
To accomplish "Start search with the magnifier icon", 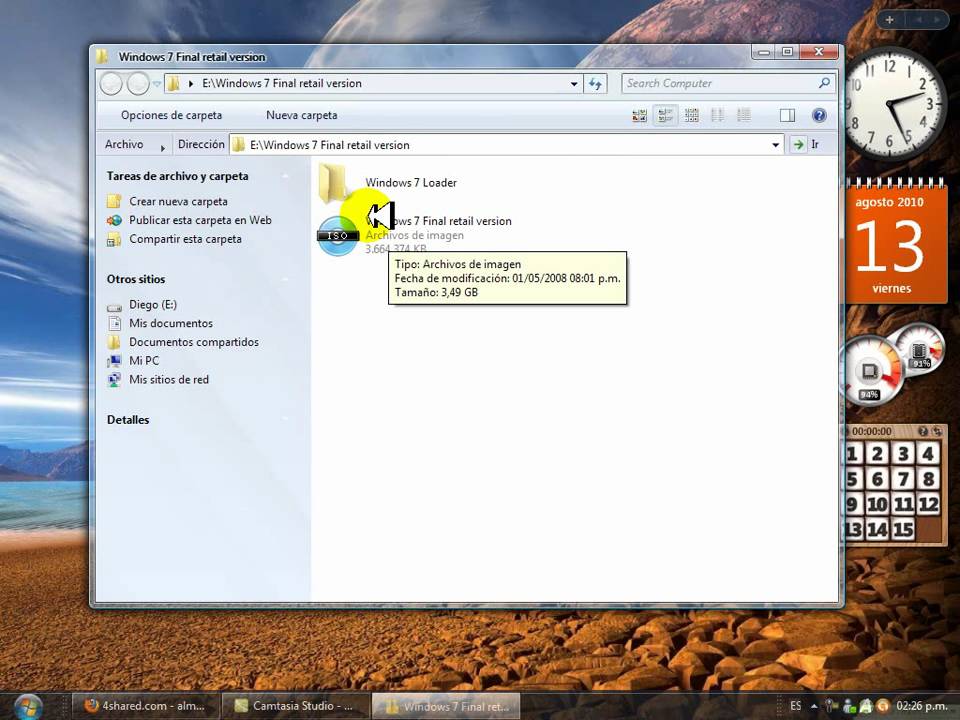I will pos(824,83).
